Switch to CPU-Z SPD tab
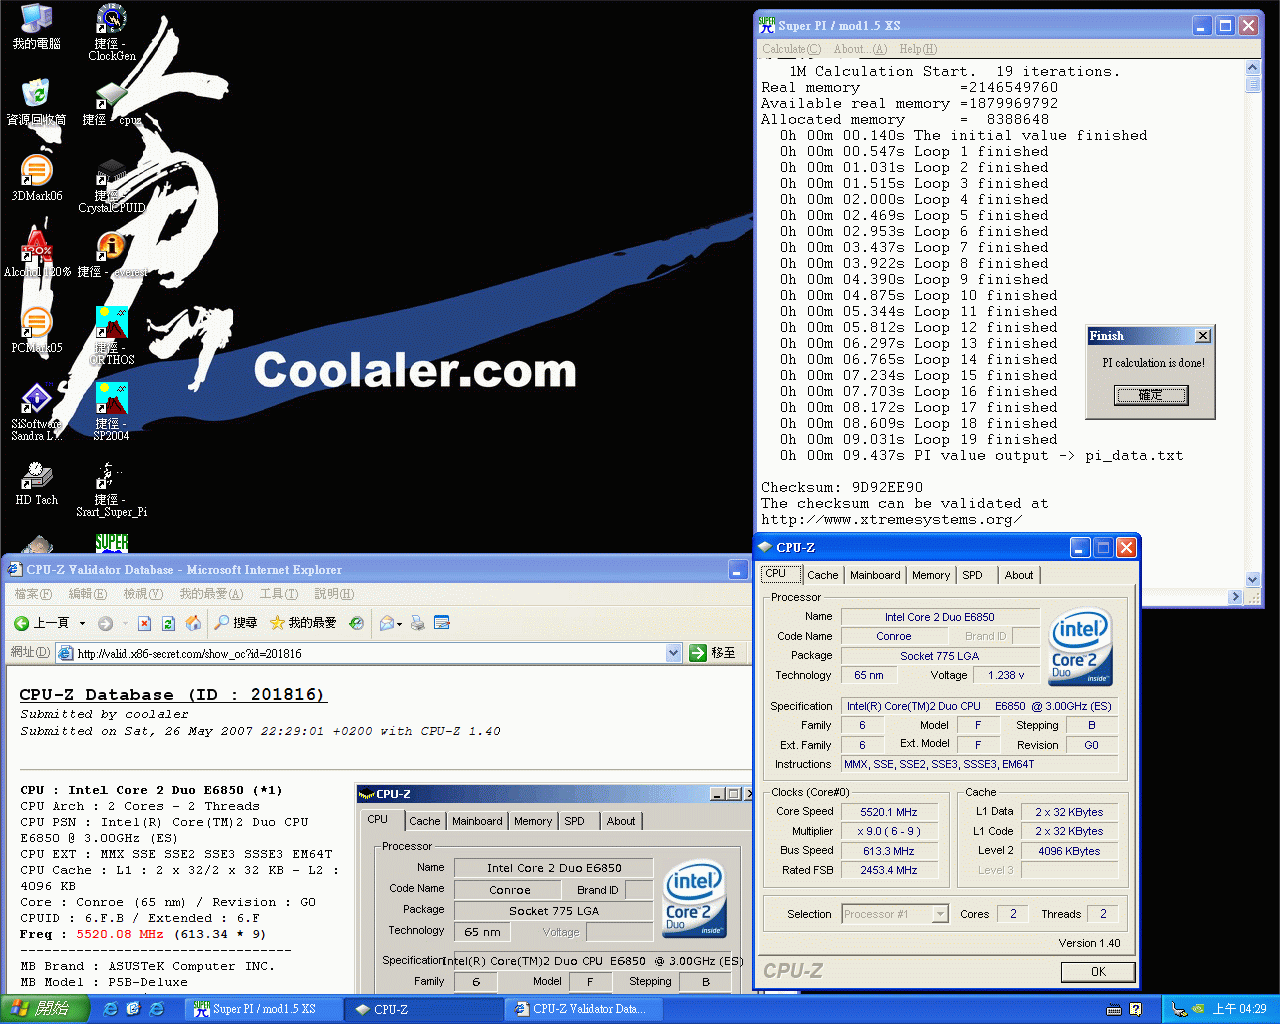This screenshot has width=1280, height=1024. [973, 575]
